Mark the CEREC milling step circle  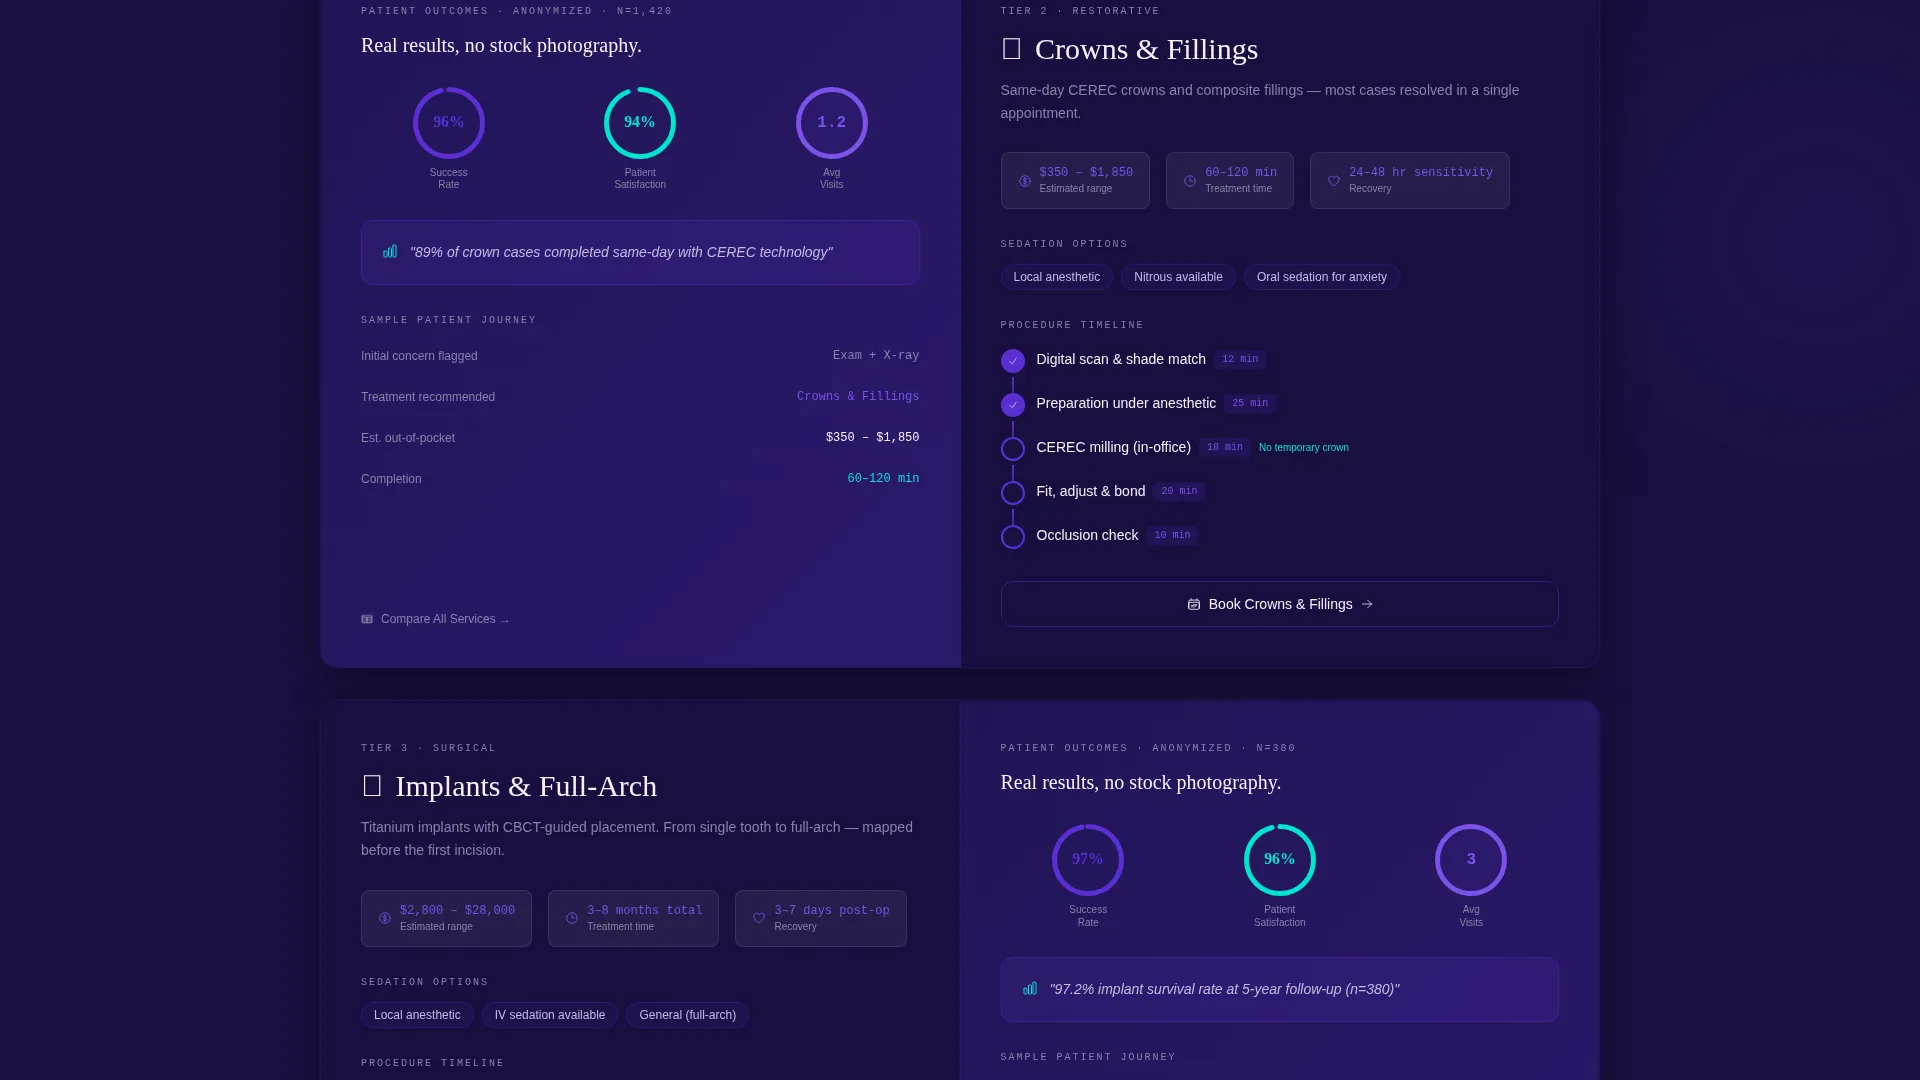[1013, 448]
